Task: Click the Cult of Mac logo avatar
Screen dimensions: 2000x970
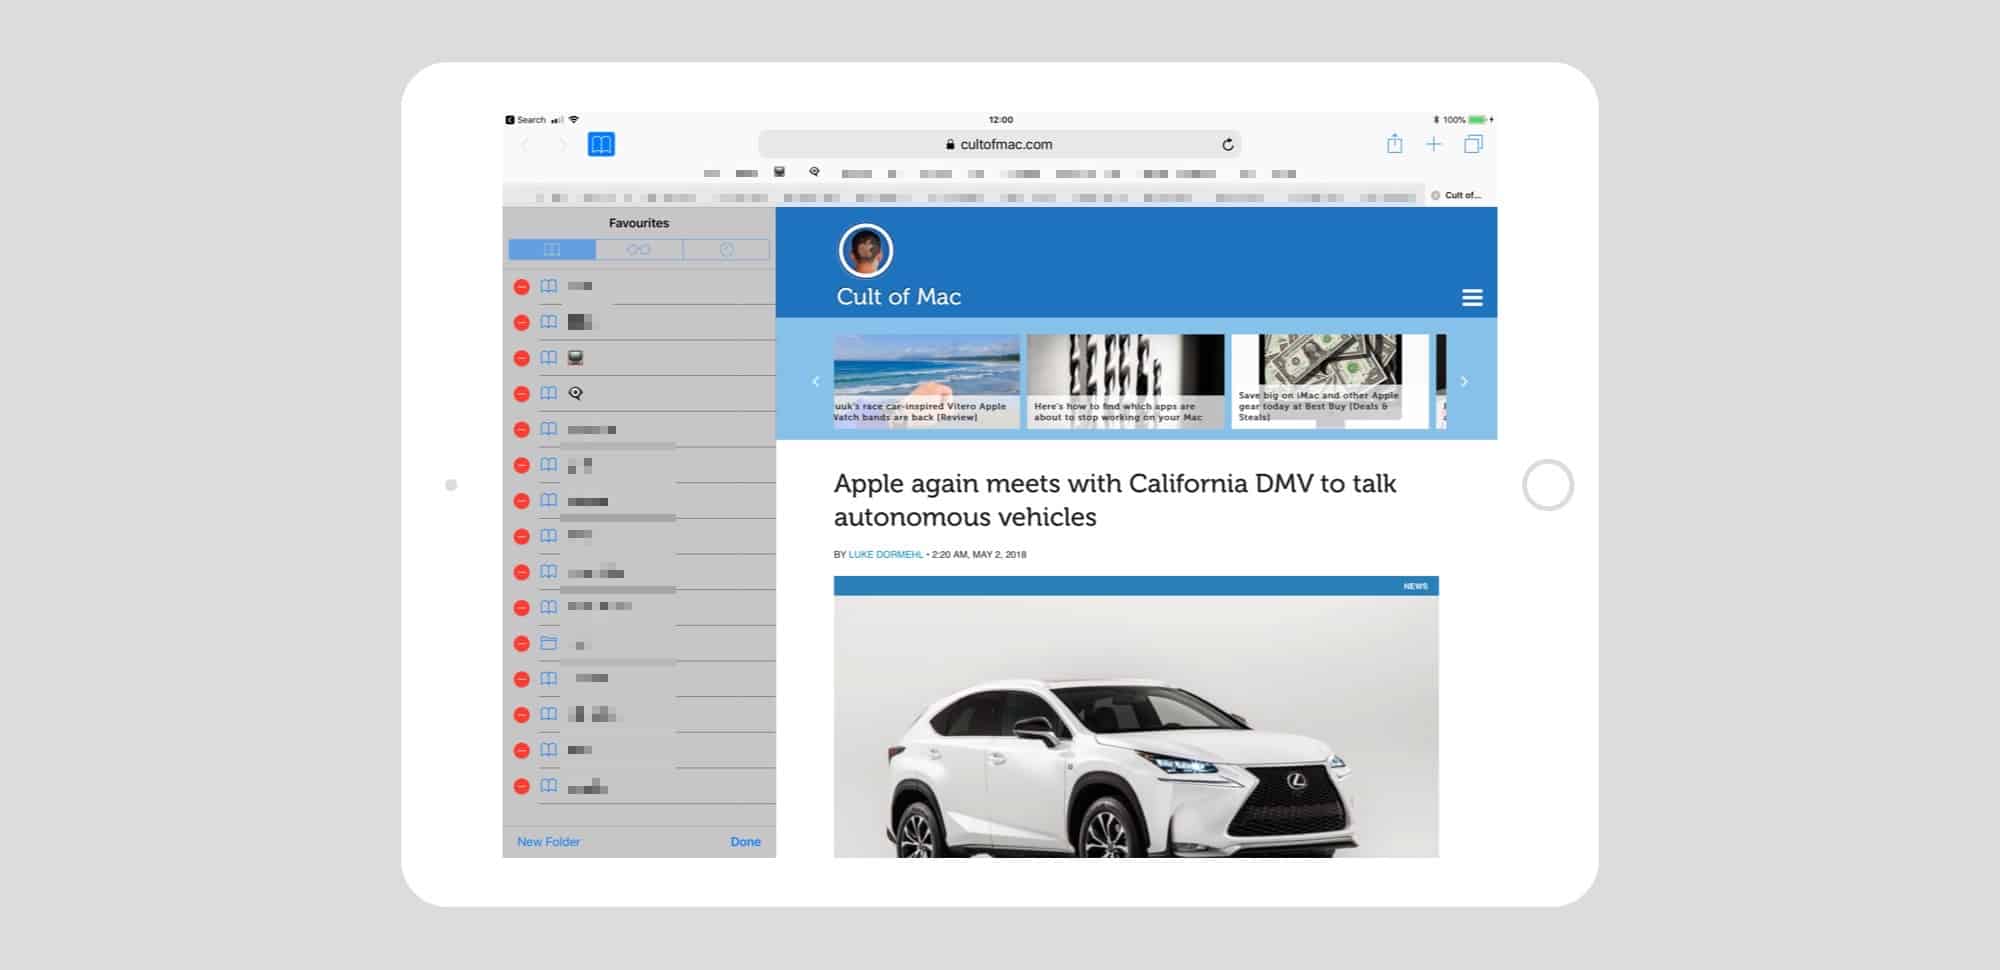Action: (x=866, y=251)
